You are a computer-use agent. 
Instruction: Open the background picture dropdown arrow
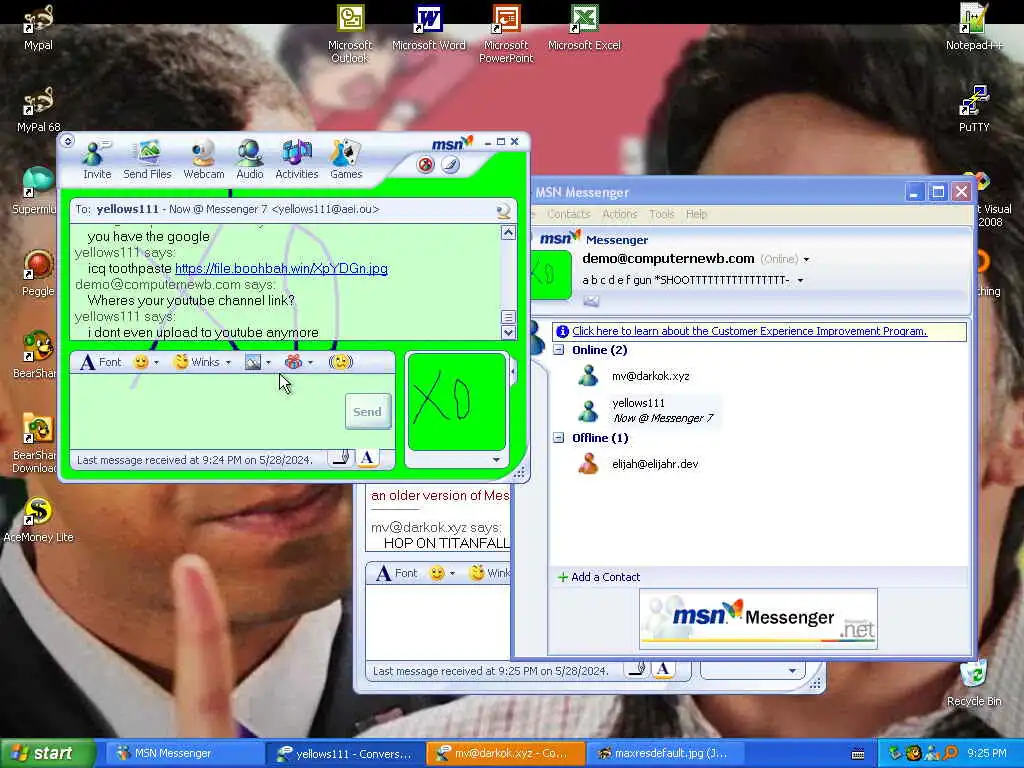268,362
